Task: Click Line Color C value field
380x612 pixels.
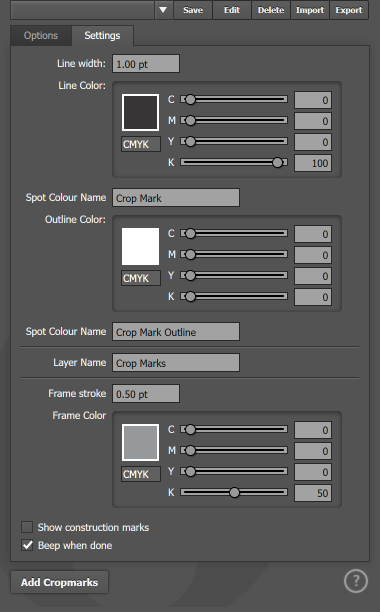Action: click(x=313, y=100)
